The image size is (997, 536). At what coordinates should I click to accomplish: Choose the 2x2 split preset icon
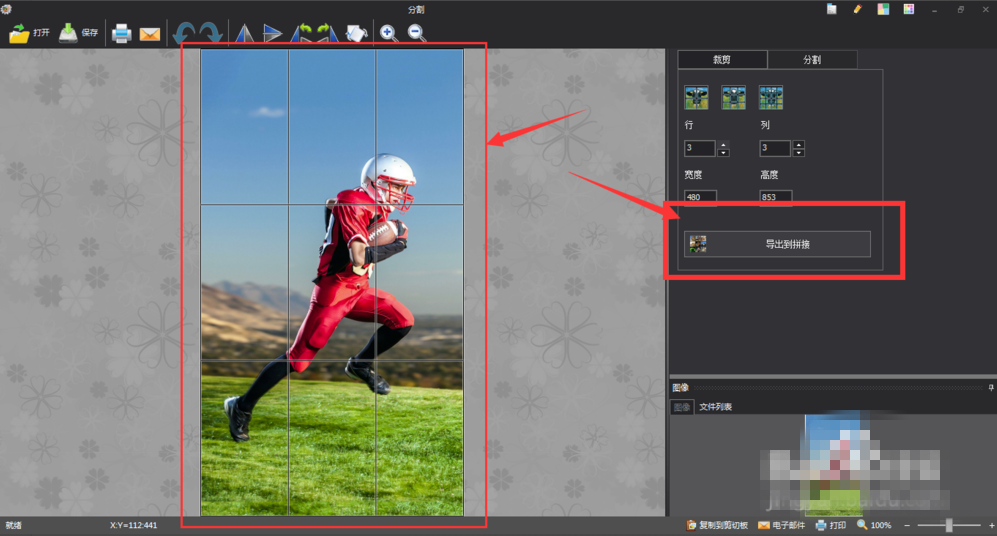click(x=696, y=98)
